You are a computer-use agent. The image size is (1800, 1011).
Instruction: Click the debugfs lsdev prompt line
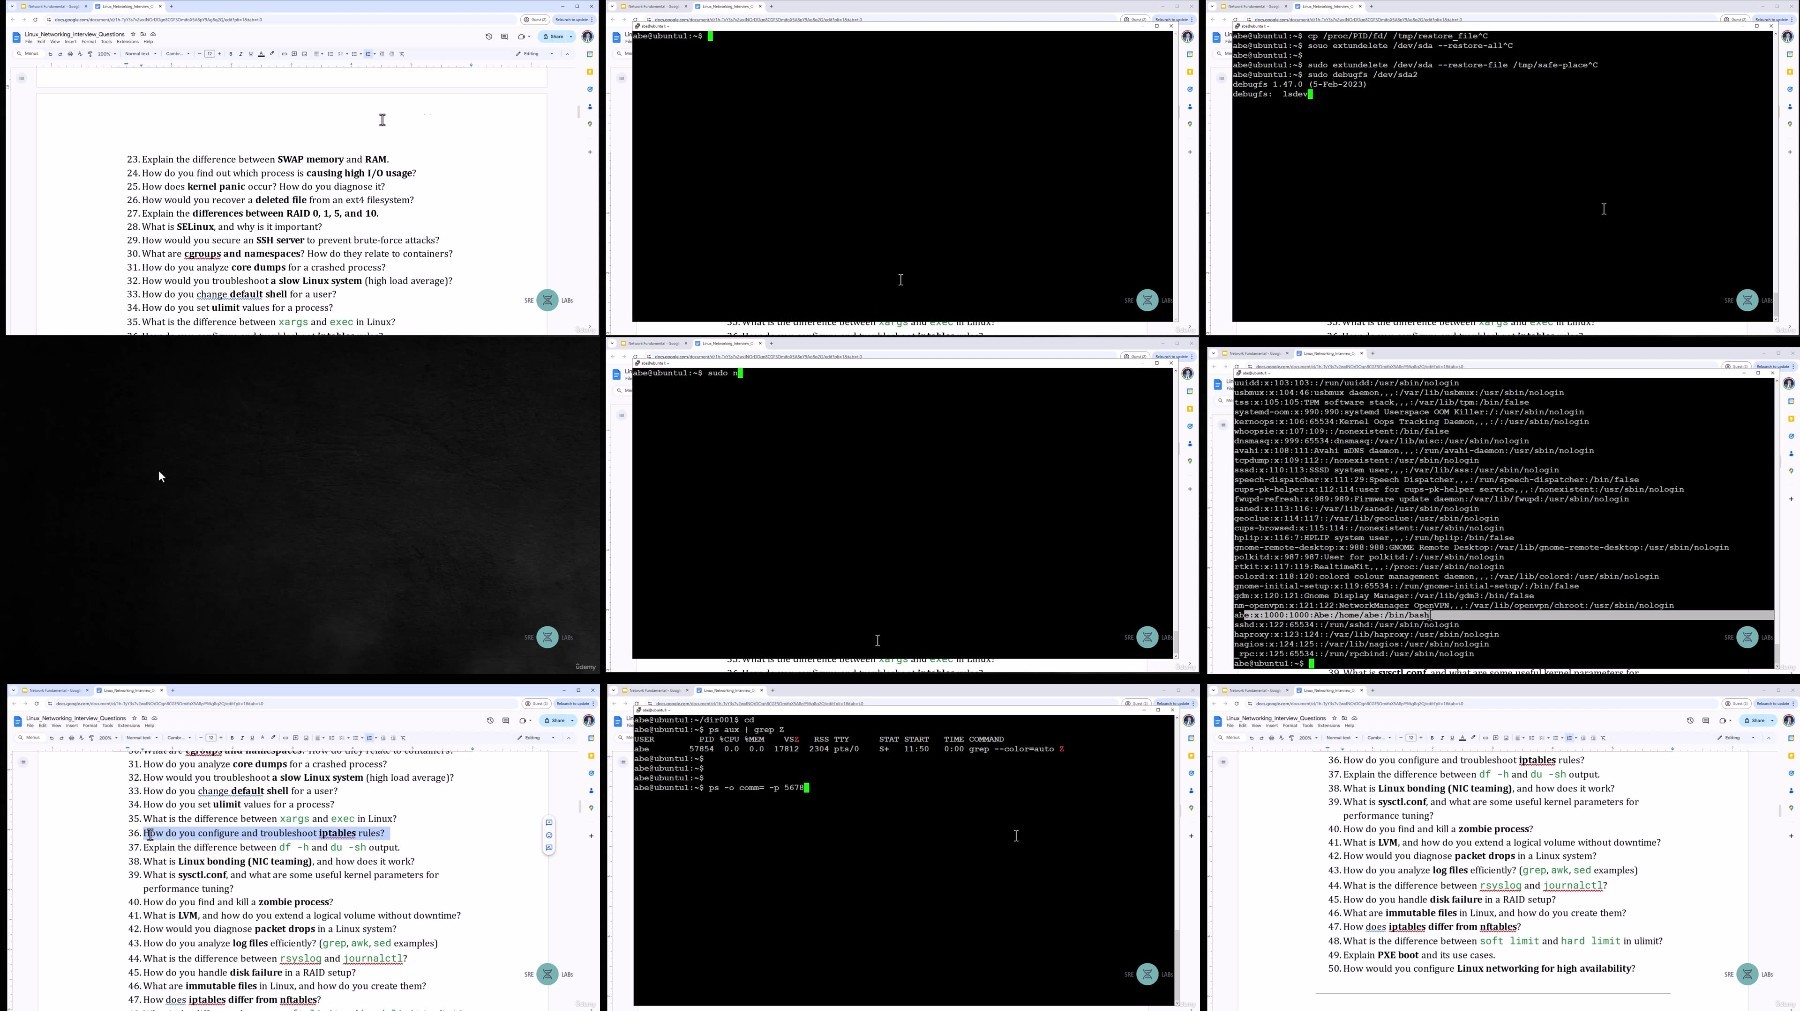tap(1272, 94)
